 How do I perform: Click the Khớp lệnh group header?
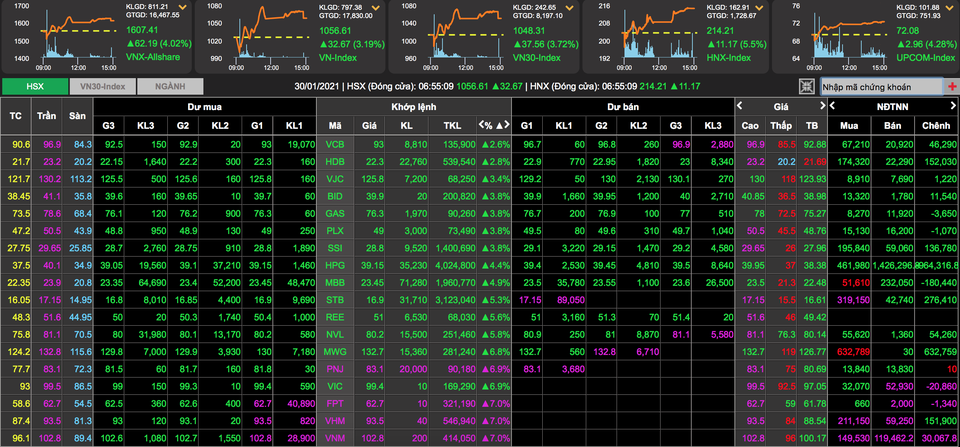(413, 106)
